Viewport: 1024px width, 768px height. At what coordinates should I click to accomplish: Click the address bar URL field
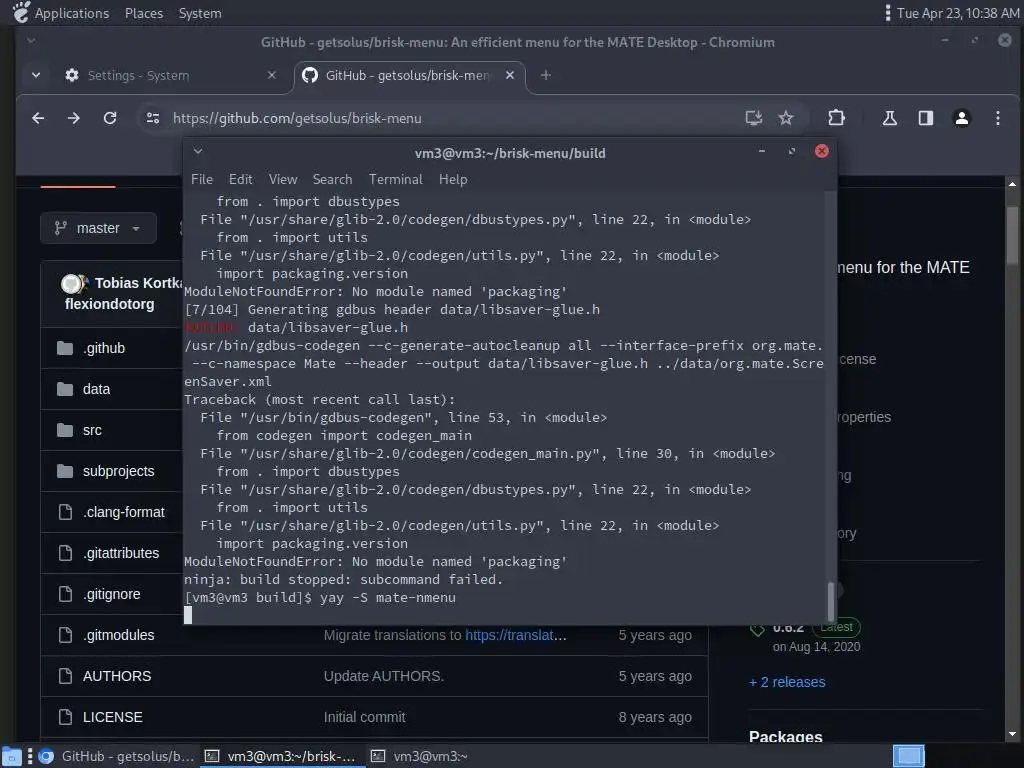coord(444,118)
